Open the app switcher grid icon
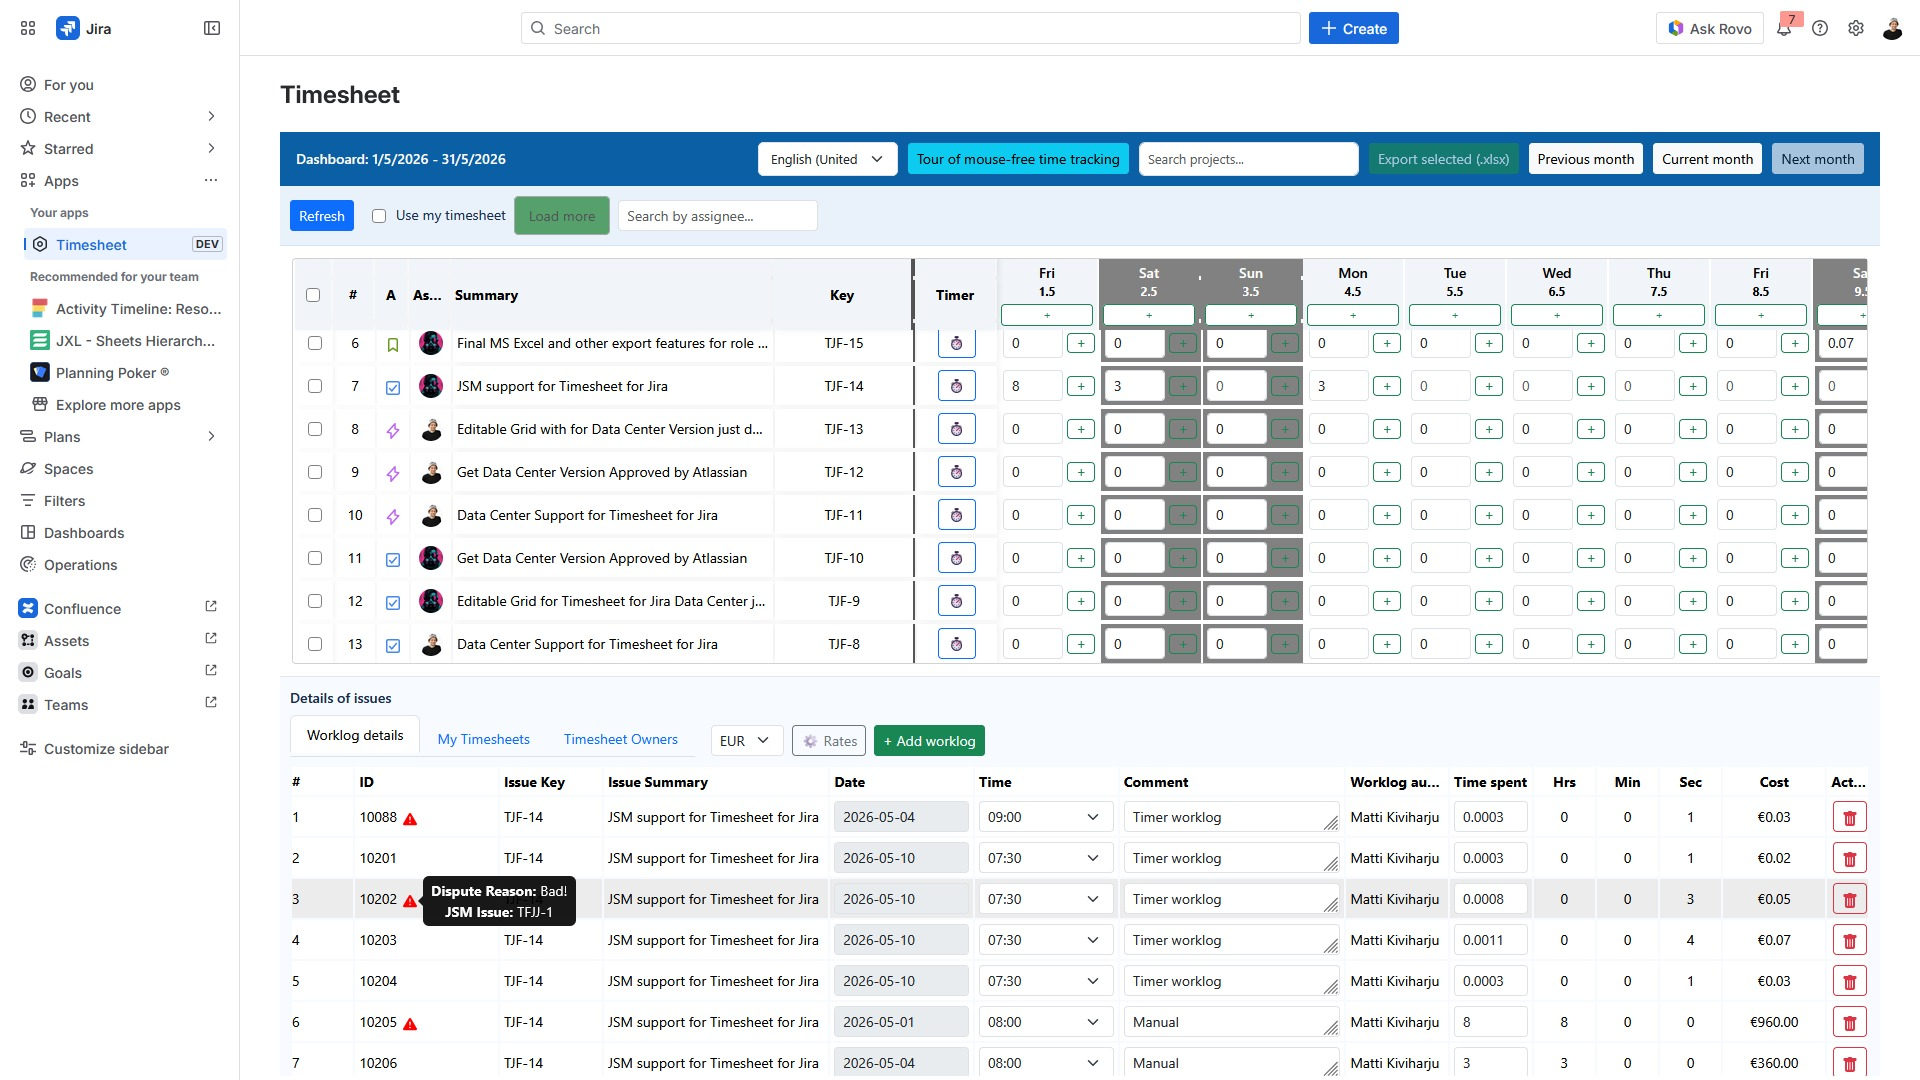 (x=28, y=29)
